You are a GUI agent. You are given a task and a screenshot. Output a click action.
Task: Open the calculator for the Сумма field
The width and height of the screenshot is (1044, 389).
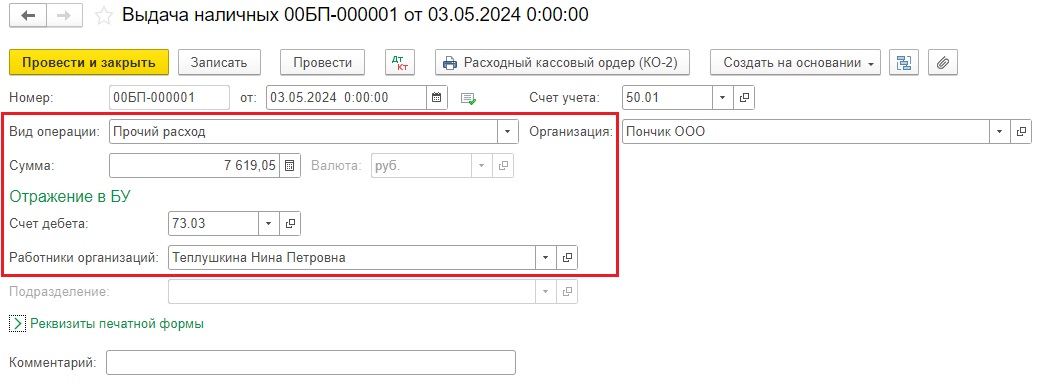click(x=289, y=166)
